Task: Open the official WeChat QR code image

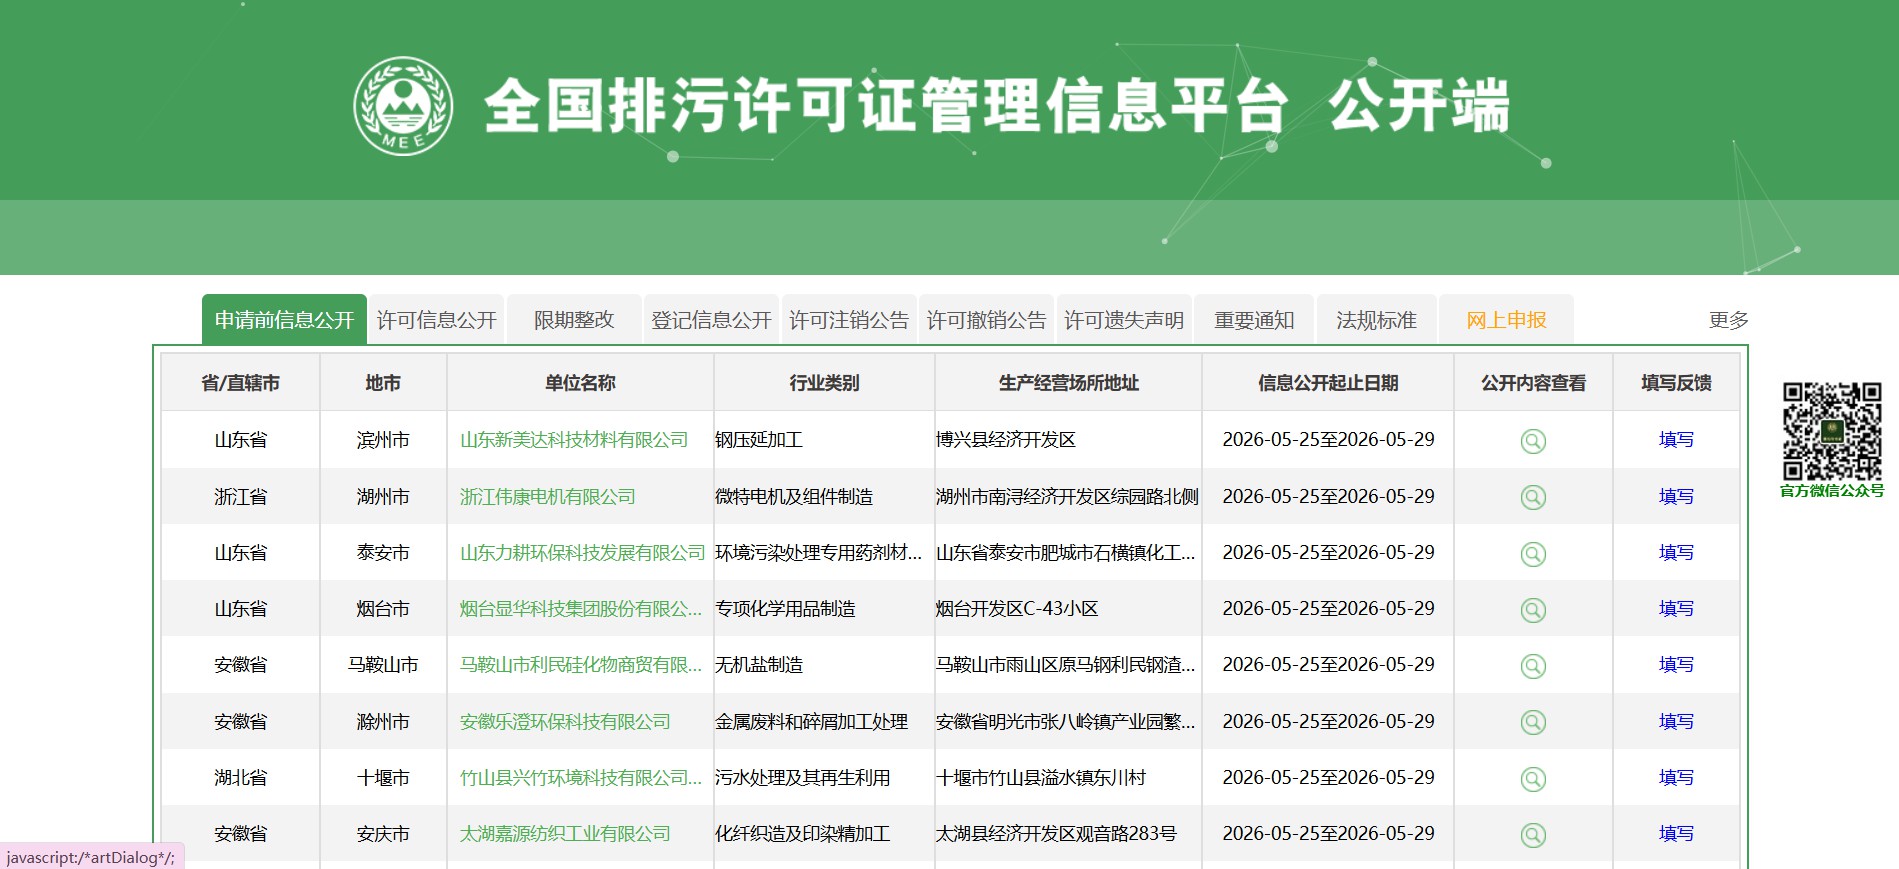Action: (1832, 431)
